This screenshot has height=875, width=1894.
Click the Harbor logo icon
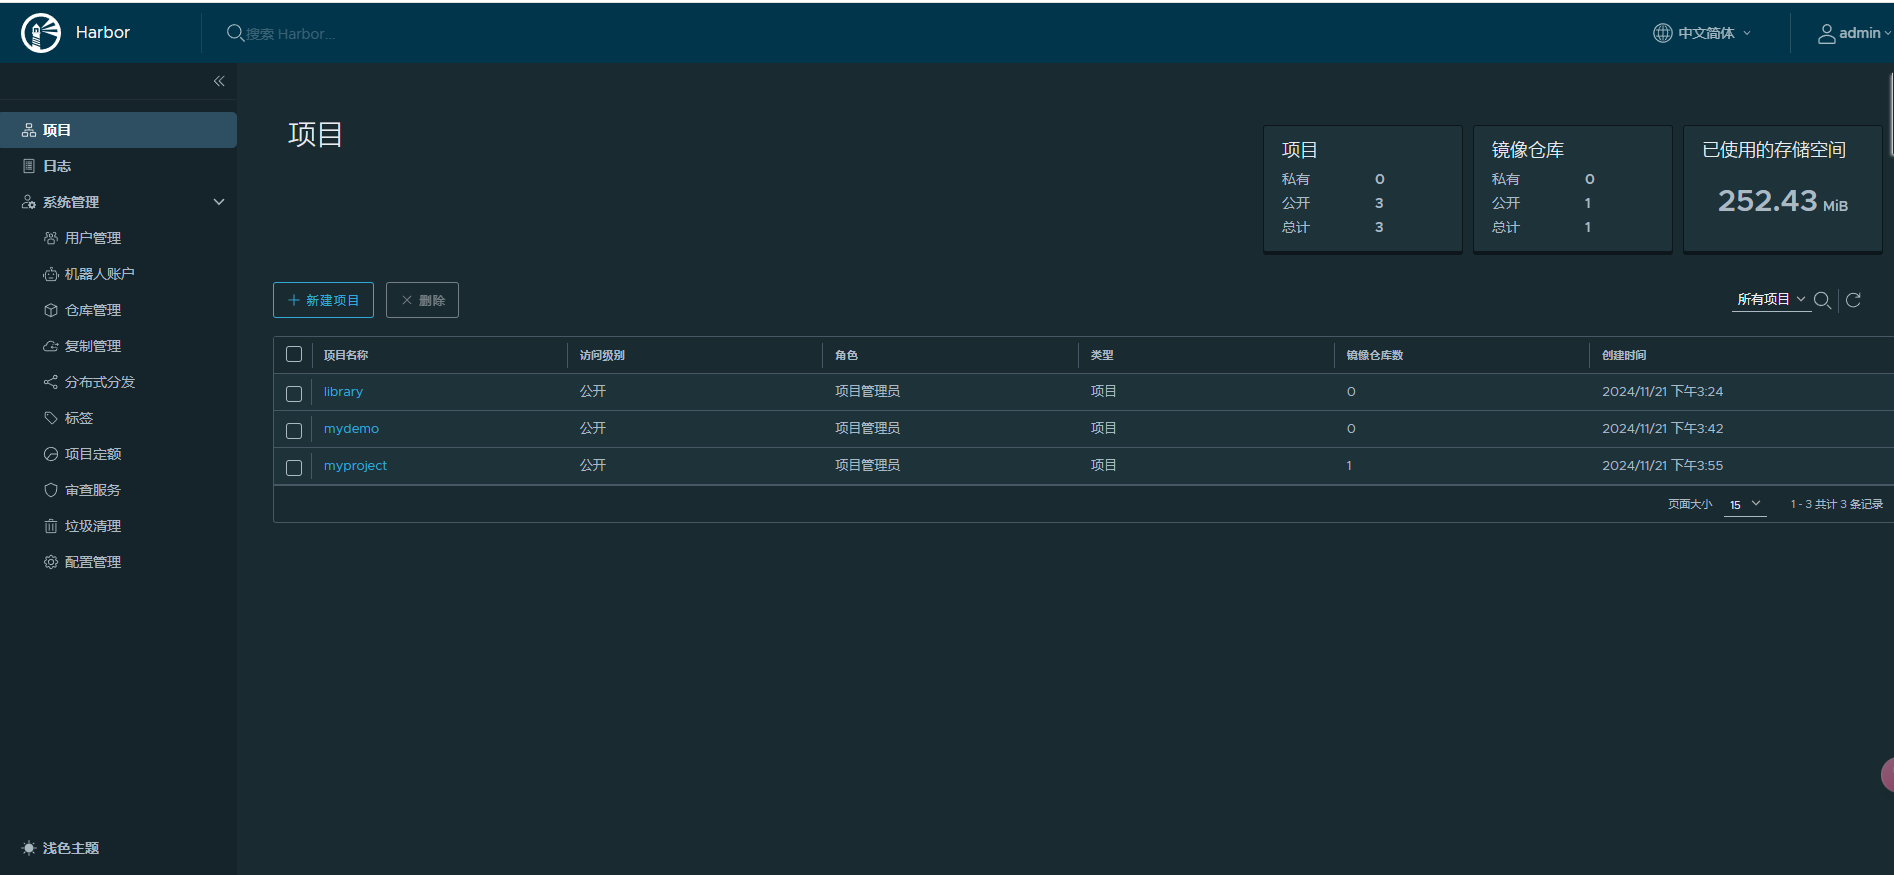pyautogui.click(x=41, y=33)
